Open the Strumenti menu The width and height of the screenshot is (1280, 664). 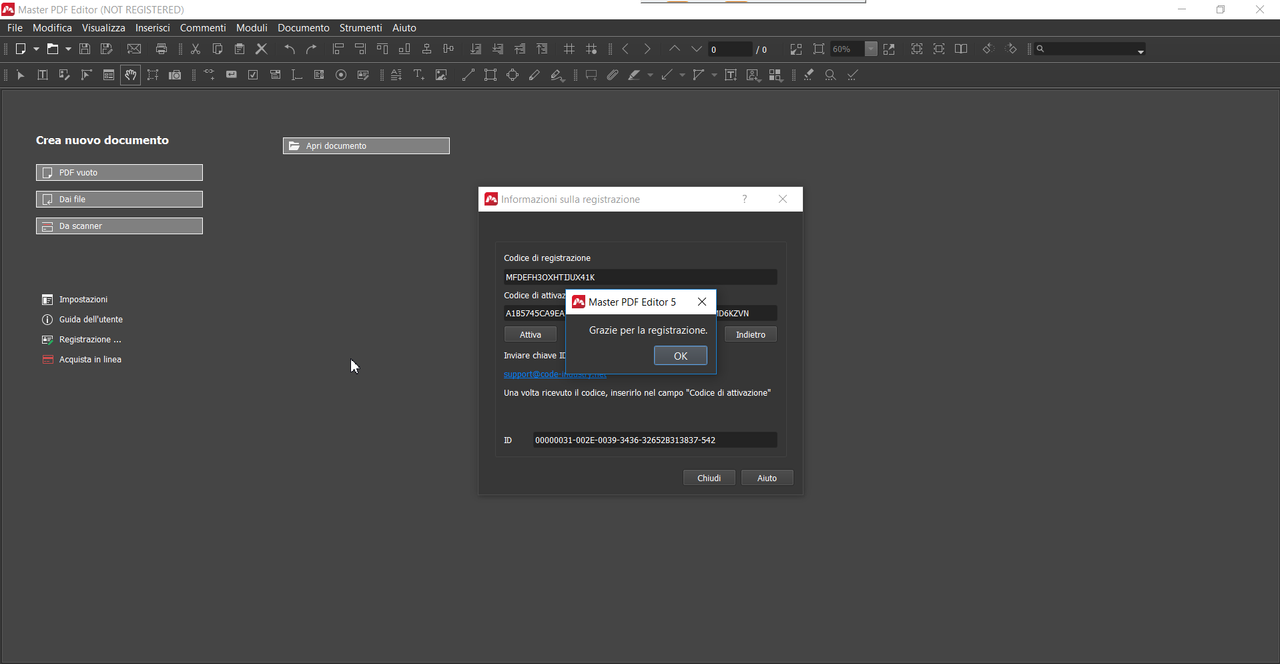click(362, 28)
